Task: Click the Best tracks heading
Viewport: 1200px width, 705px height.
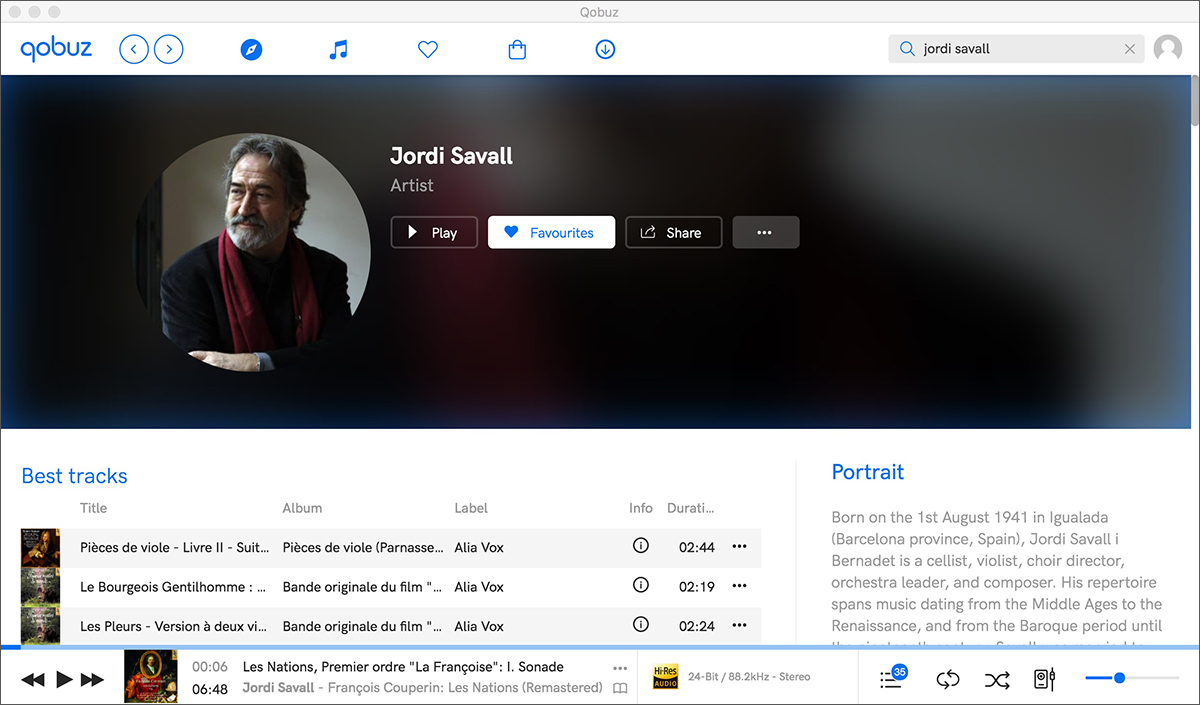Action: [75, 476]
